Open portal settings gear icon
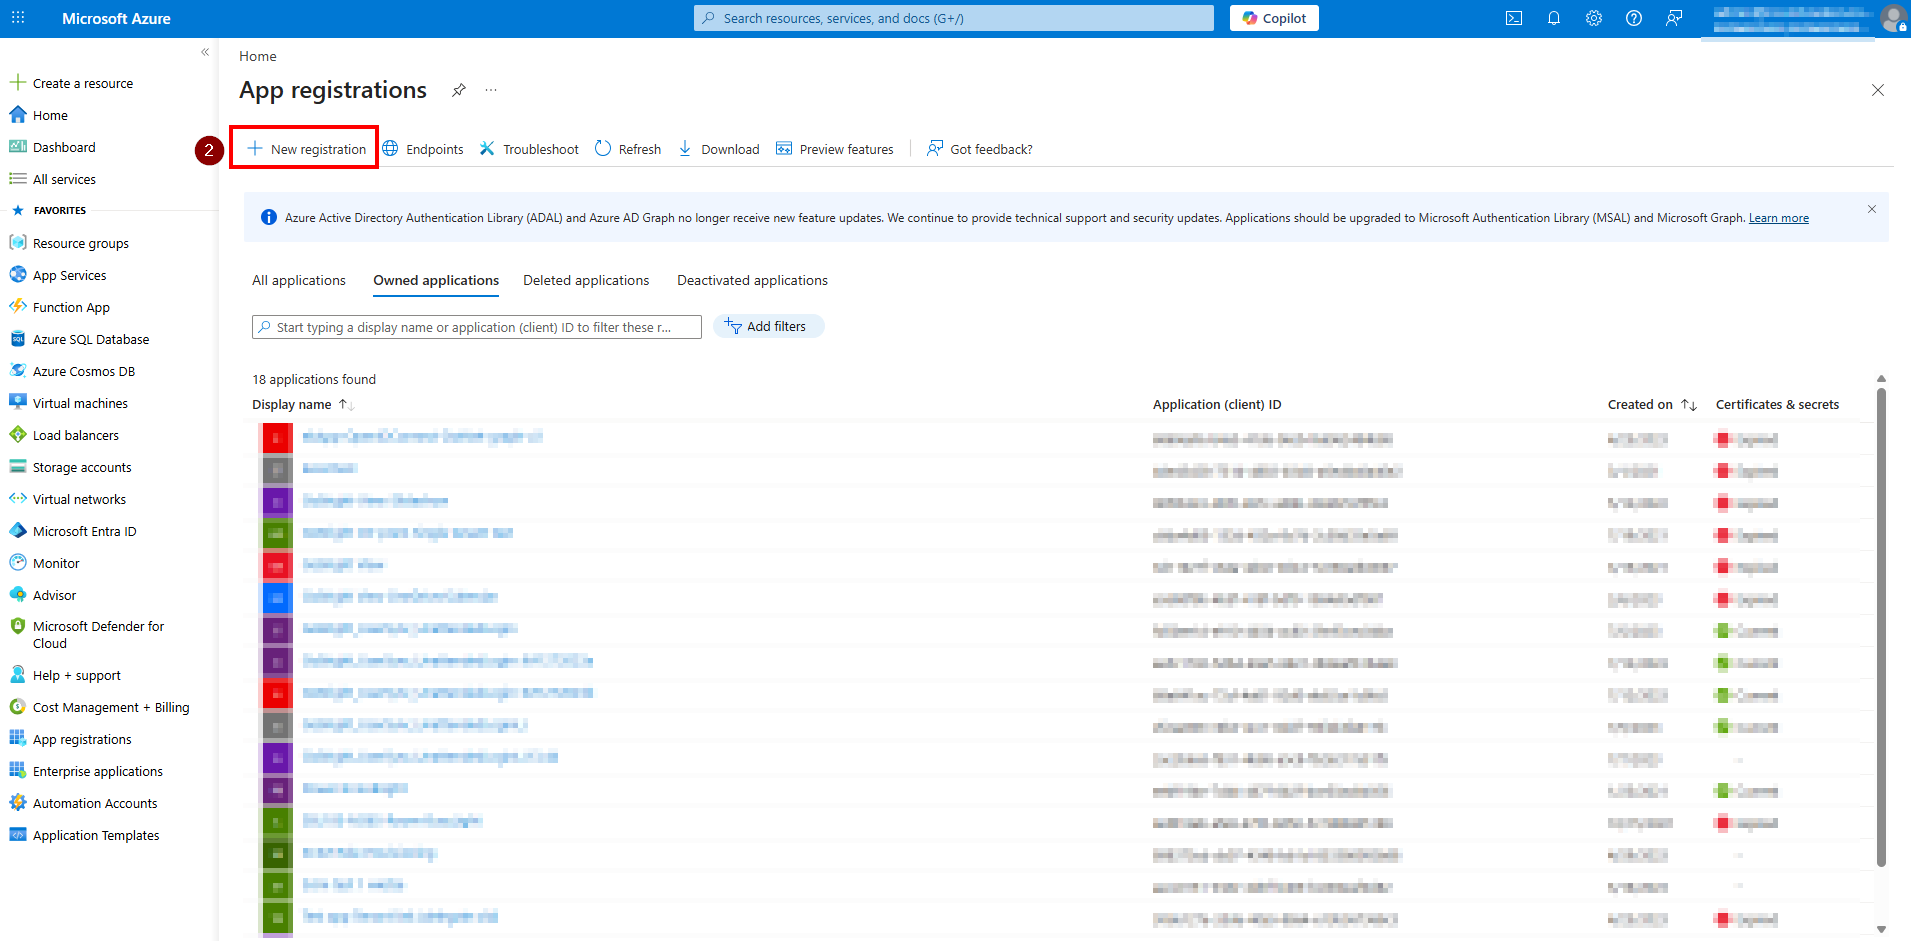The image size is (1911, 941). pyautogui.click(x=1593, y=18)
